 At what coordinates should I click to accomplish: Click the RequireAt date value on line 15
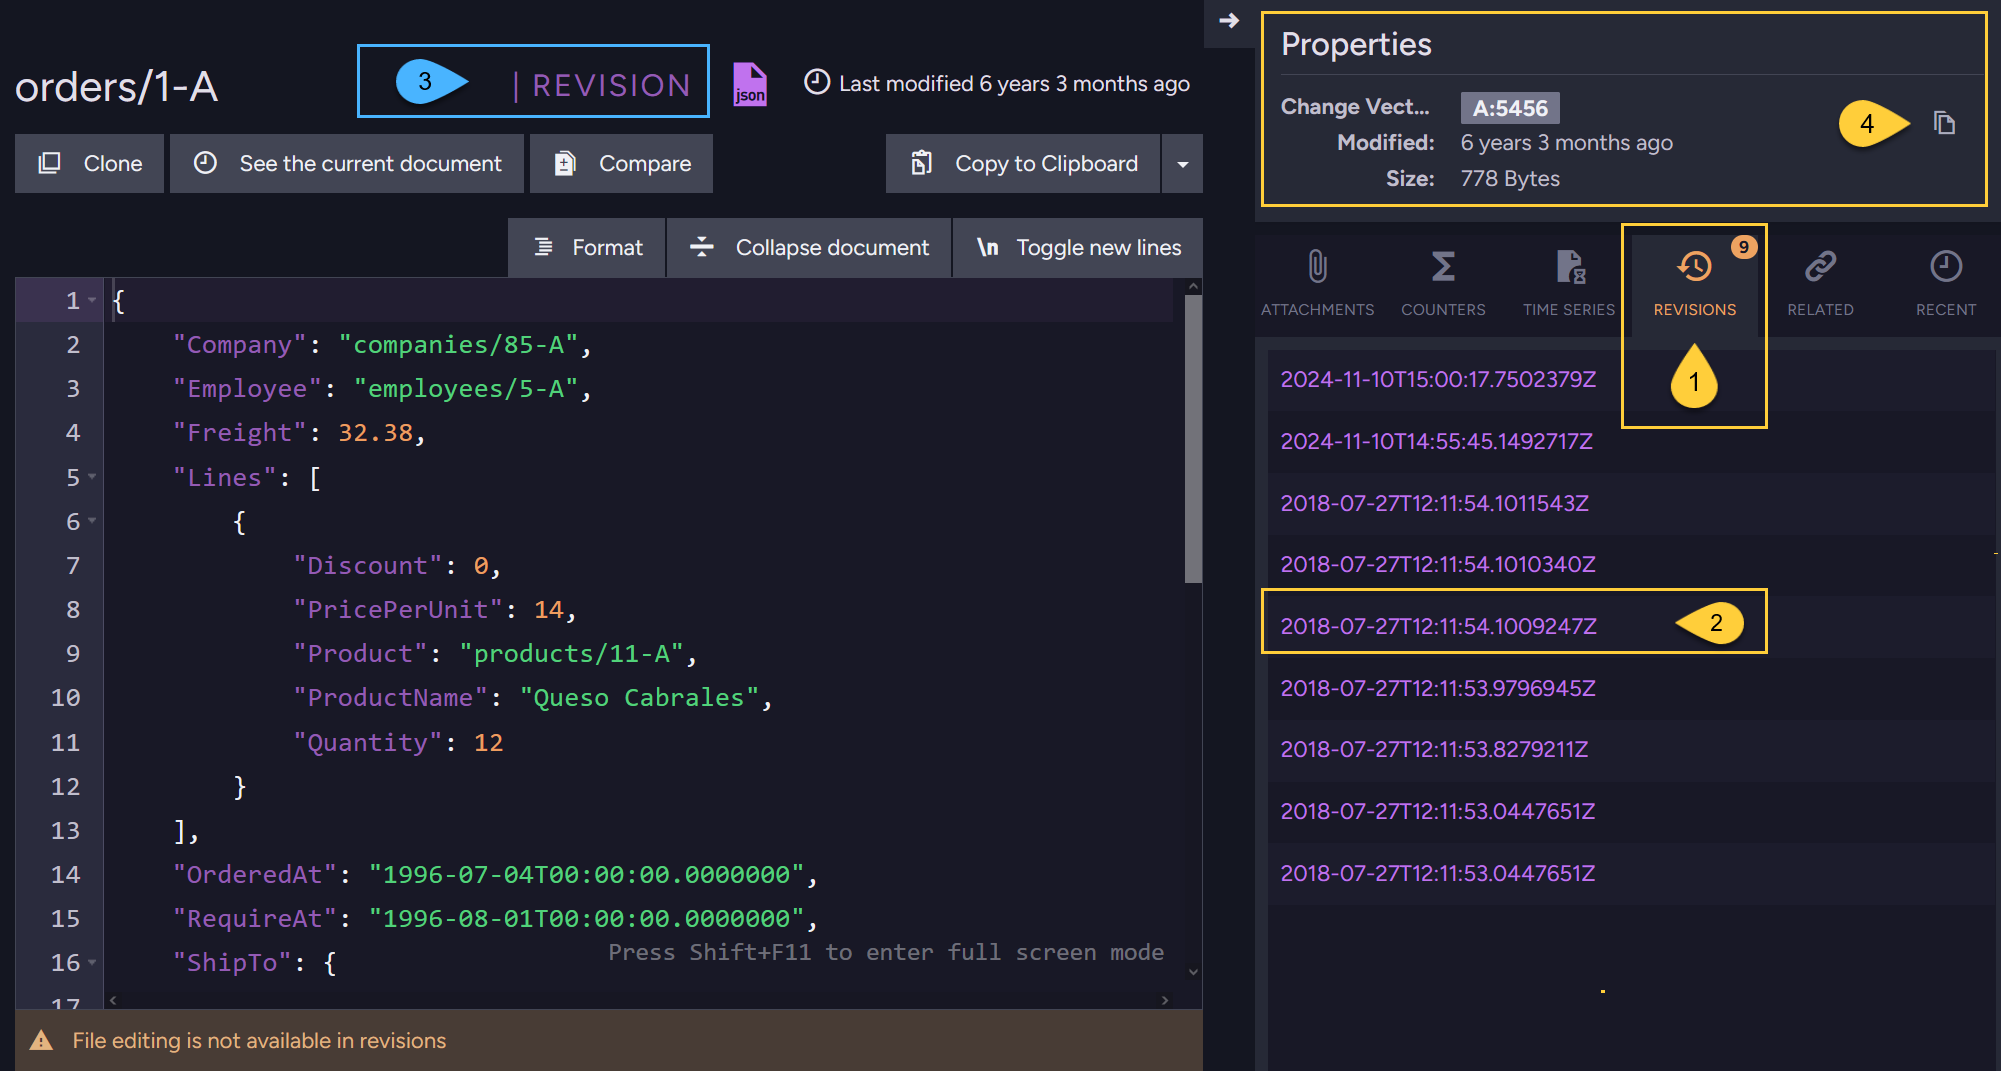pos(586,919)
